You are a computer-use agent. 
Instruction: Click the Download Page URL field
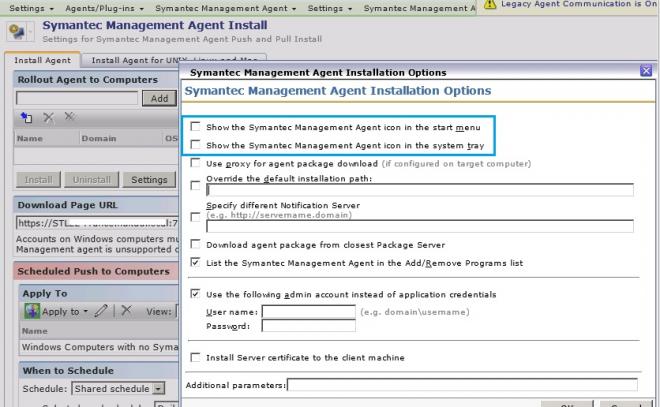[97, 223]
